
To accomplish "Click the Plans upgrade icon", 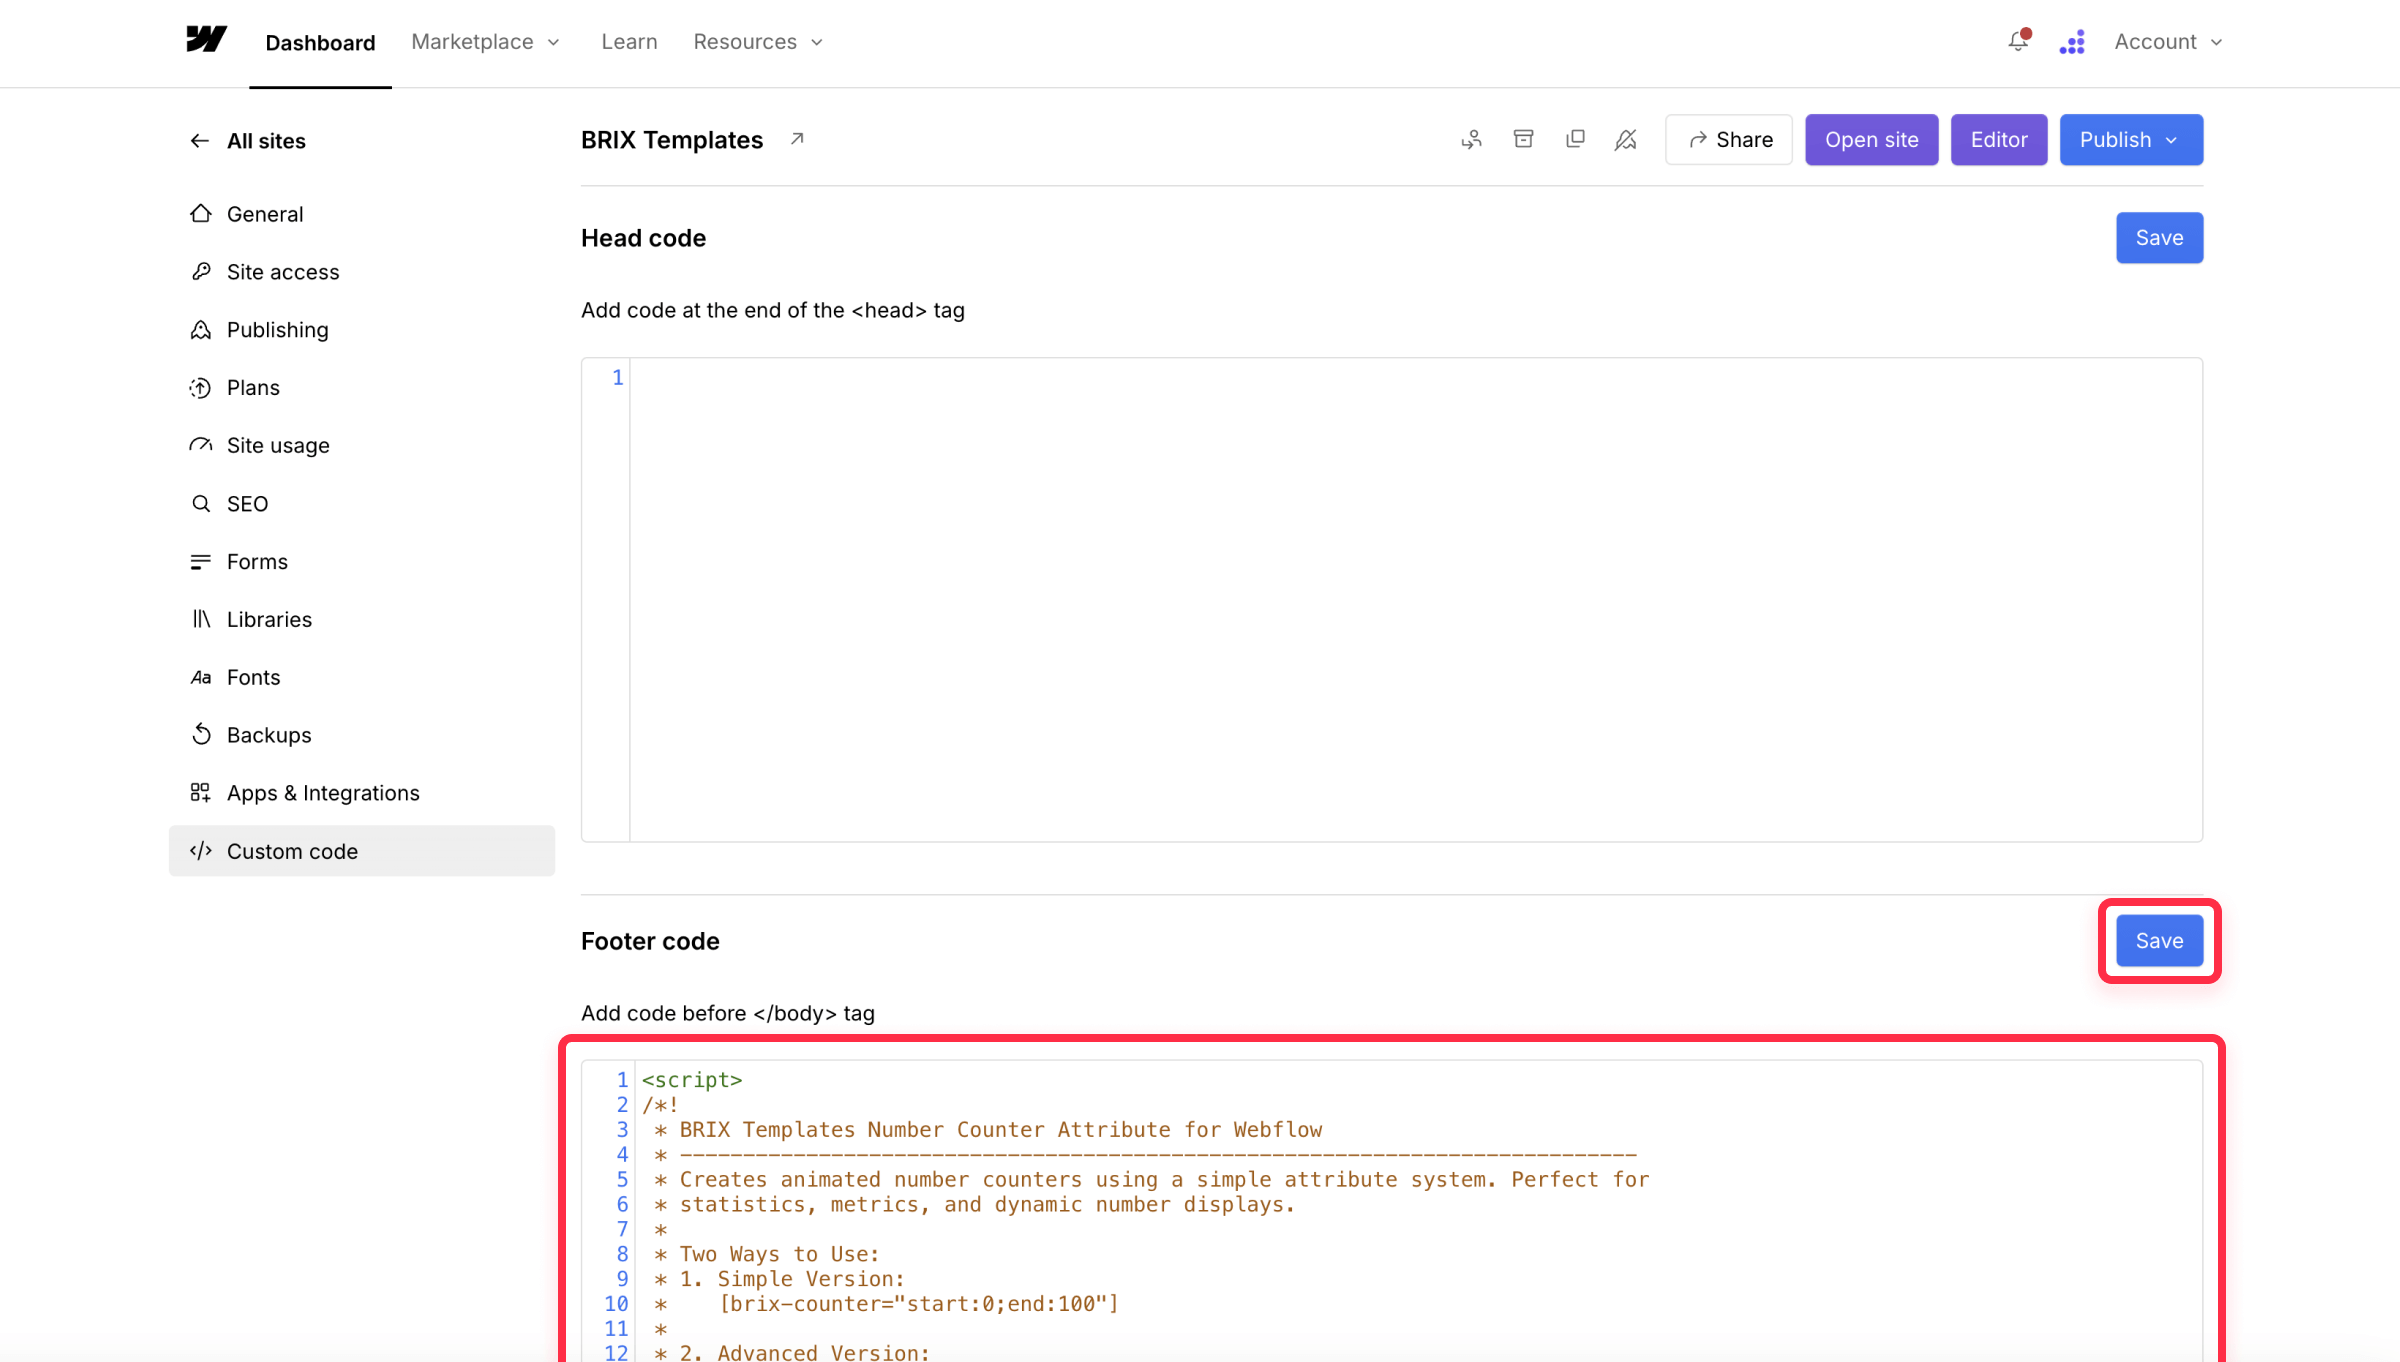I will (201, 387).
